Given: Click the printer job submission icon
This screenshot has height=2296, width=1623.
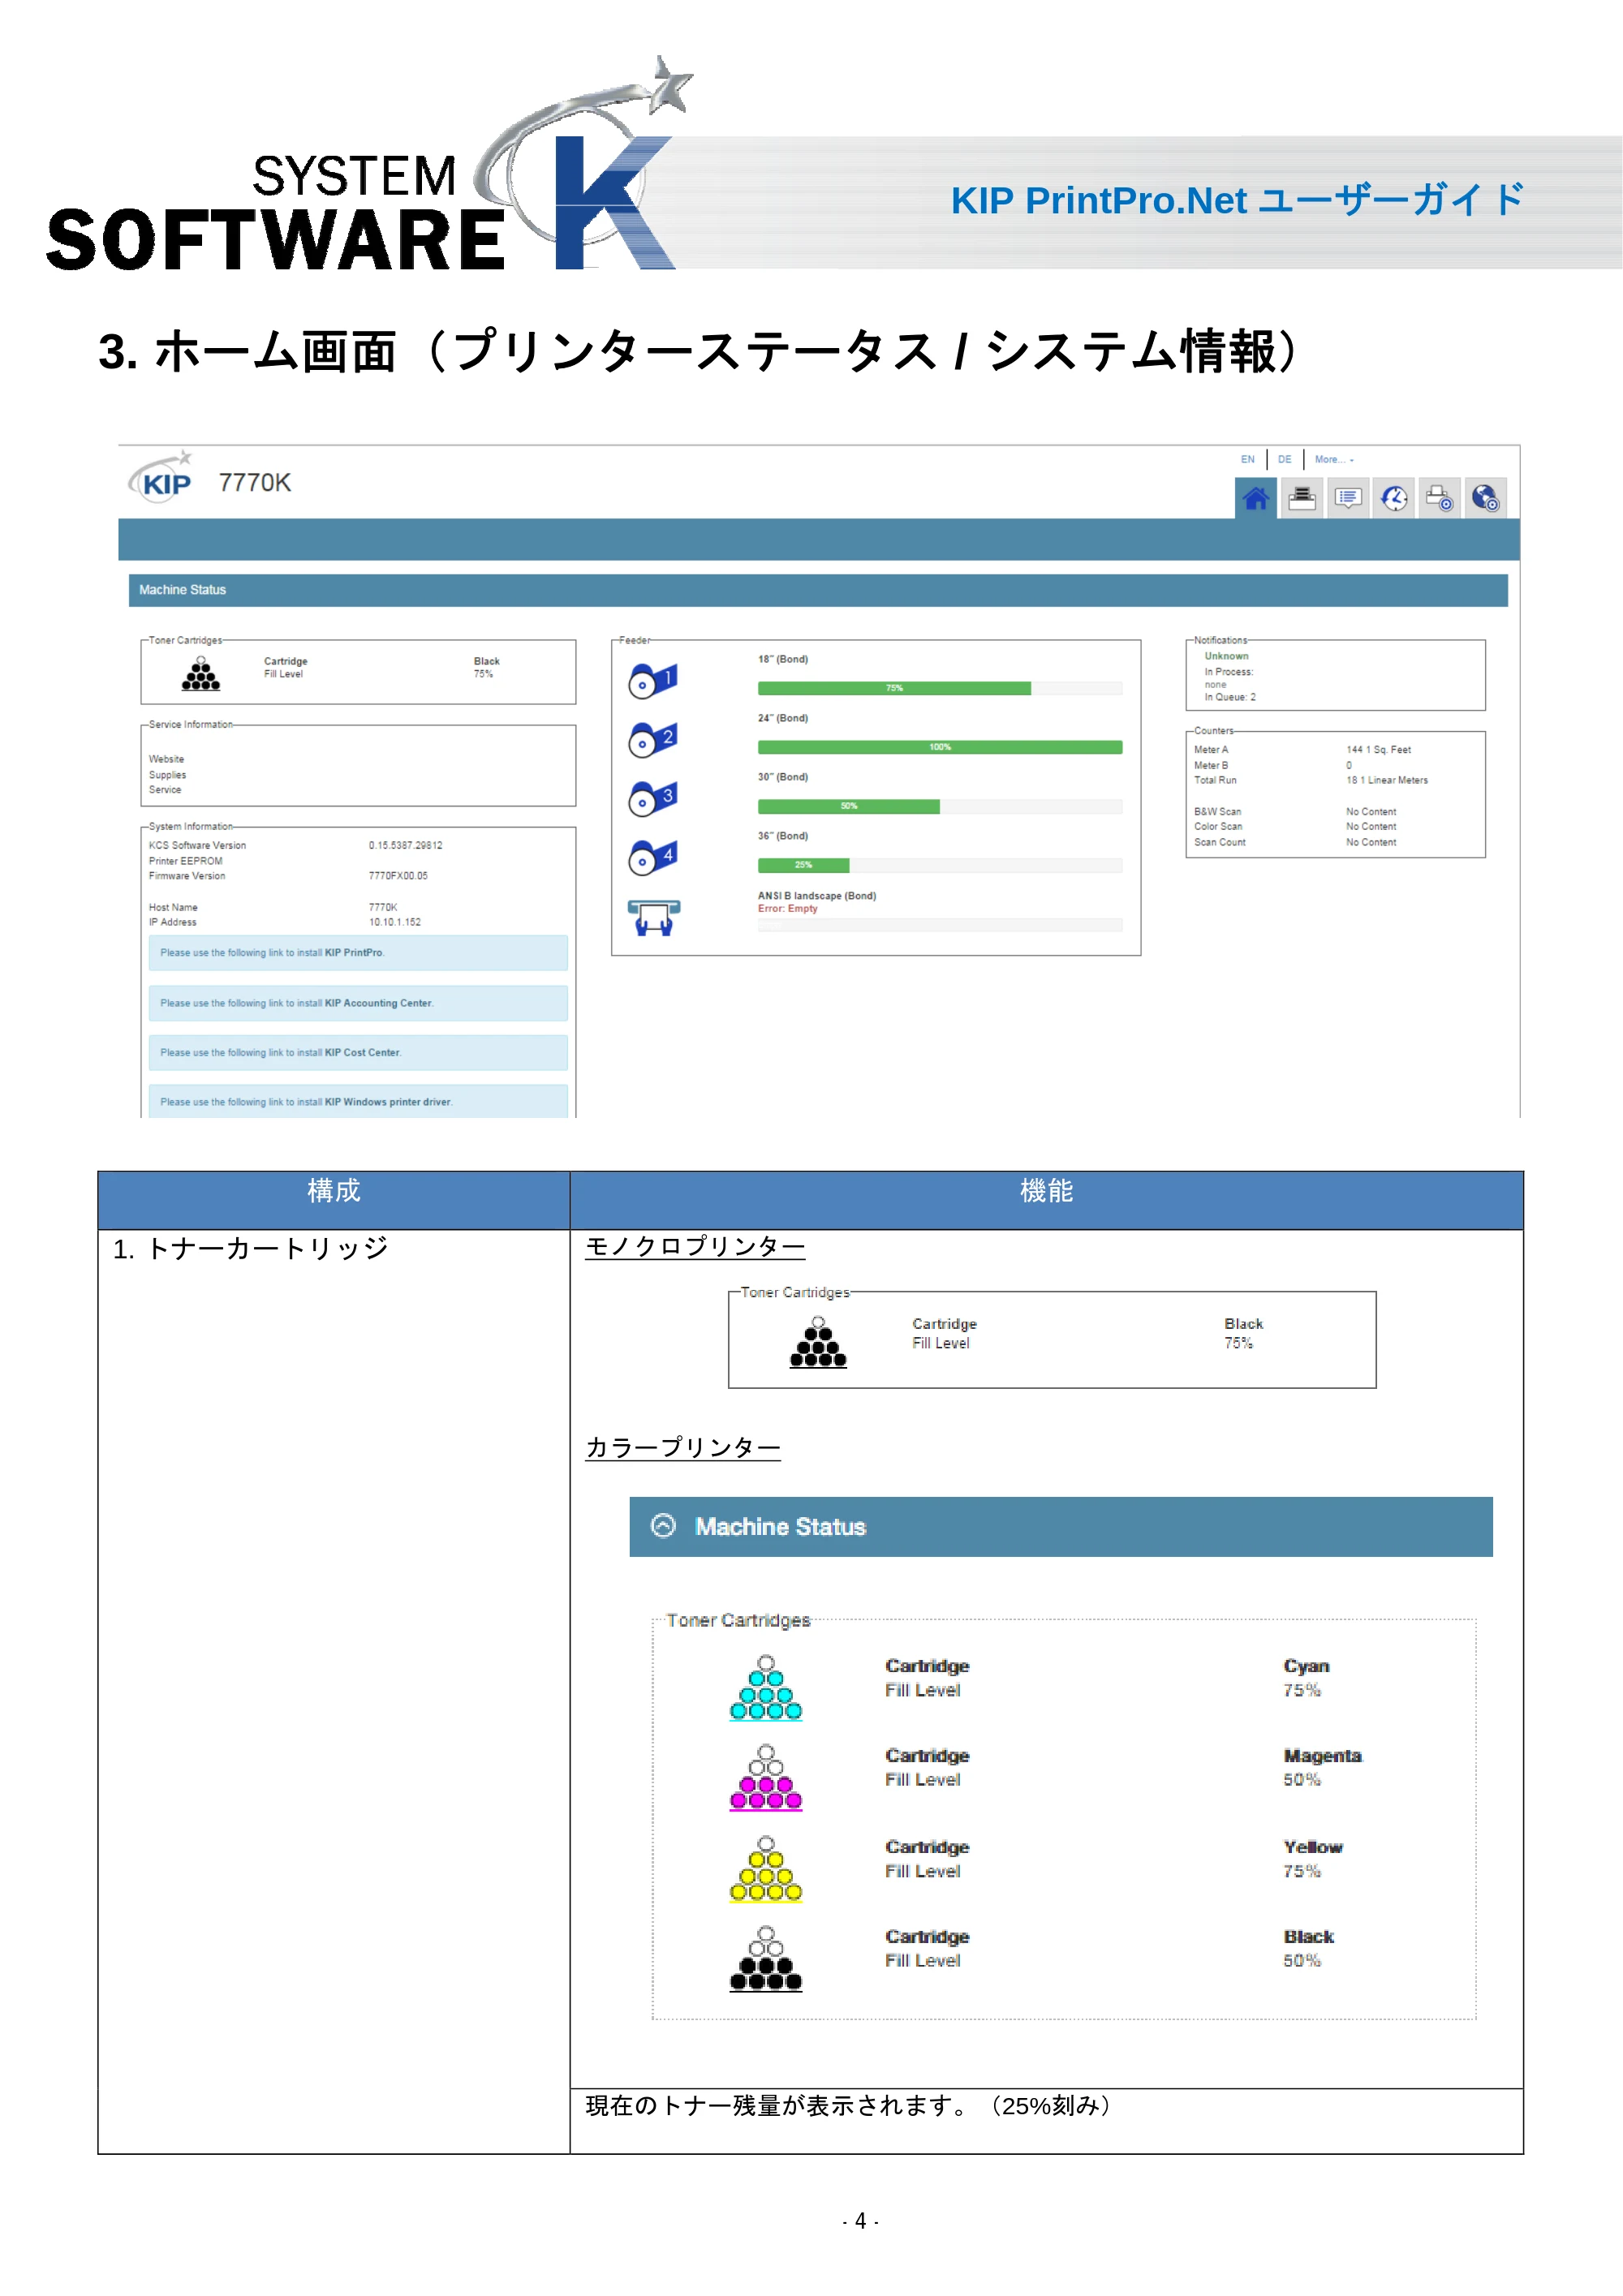Looking at the screenshot, I should click(x=1301, y=497).
